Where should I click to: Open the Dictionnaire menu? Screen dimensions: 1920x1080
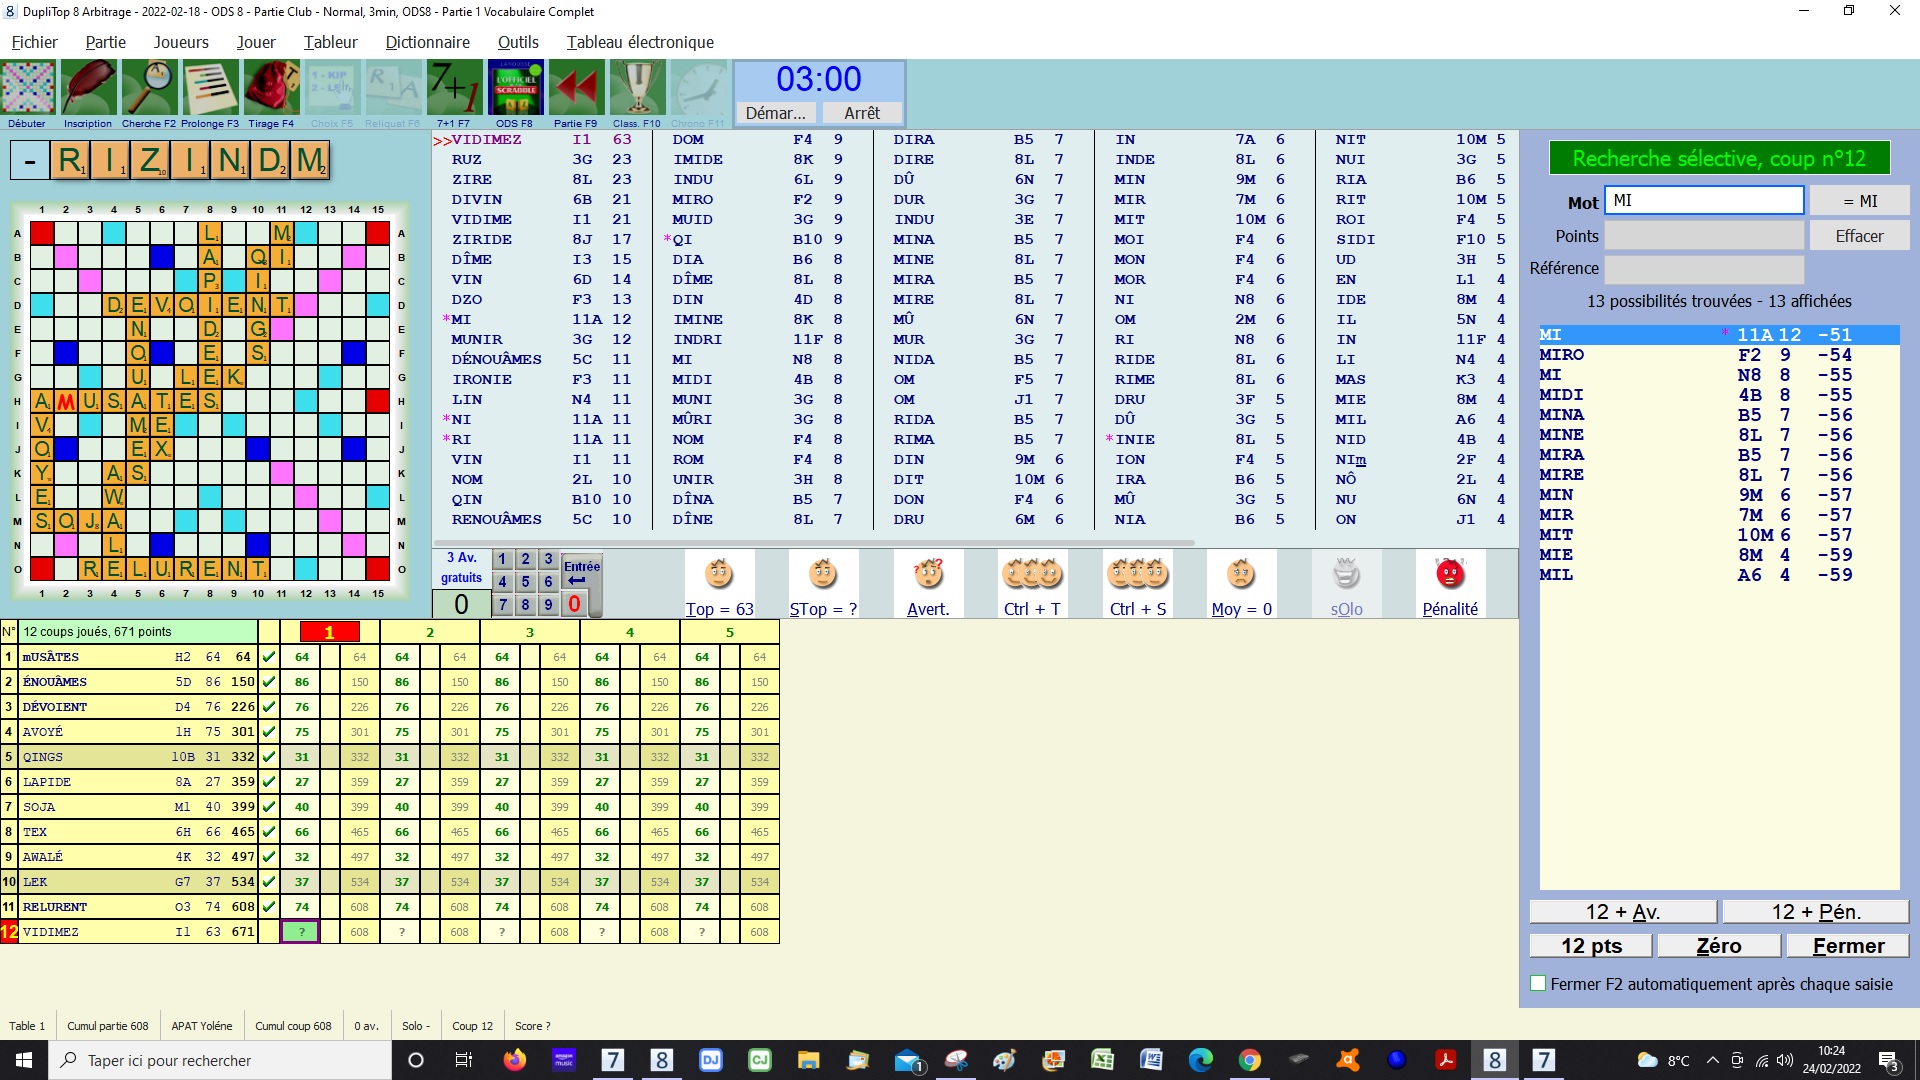click(427, 42)
